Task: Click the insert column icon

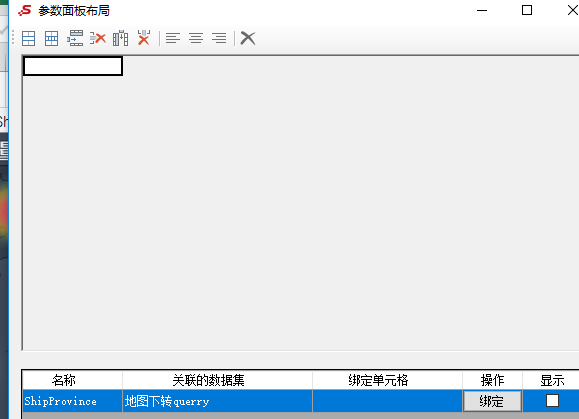Action: point(121,38)
